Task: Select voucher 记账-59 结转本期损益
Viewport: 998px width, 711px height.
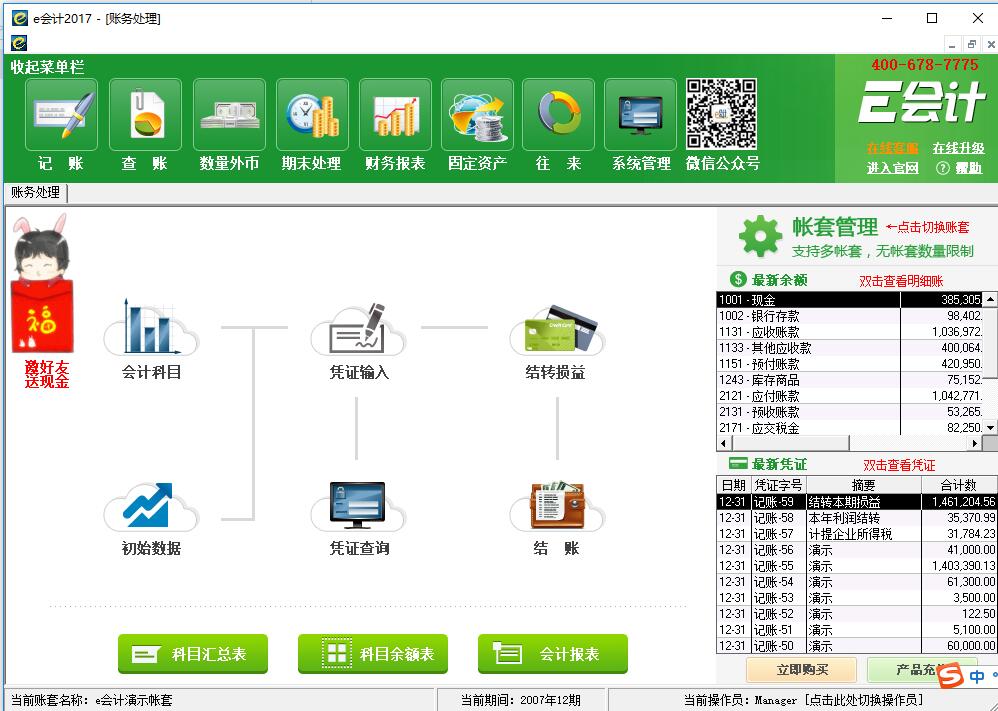Action: (x=857, y=502)
